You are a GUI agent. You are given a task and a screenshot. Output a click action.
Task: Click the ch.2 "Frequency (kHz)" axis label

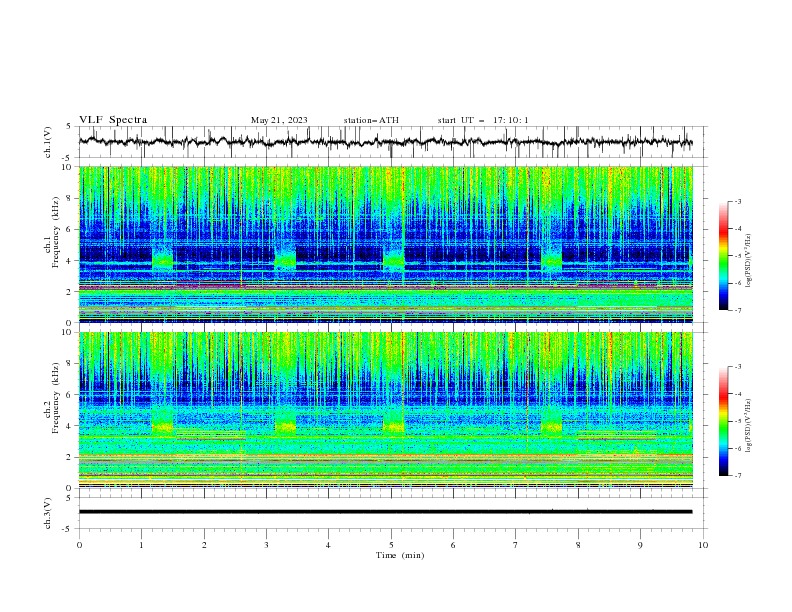[x=56, y=398]
